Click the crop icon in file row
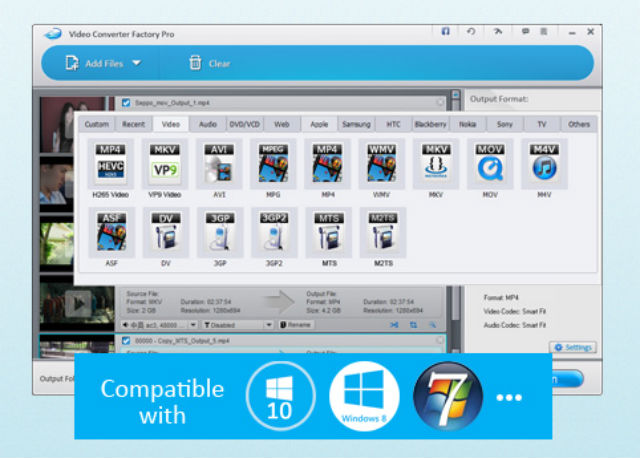 [x=413, y=325]
